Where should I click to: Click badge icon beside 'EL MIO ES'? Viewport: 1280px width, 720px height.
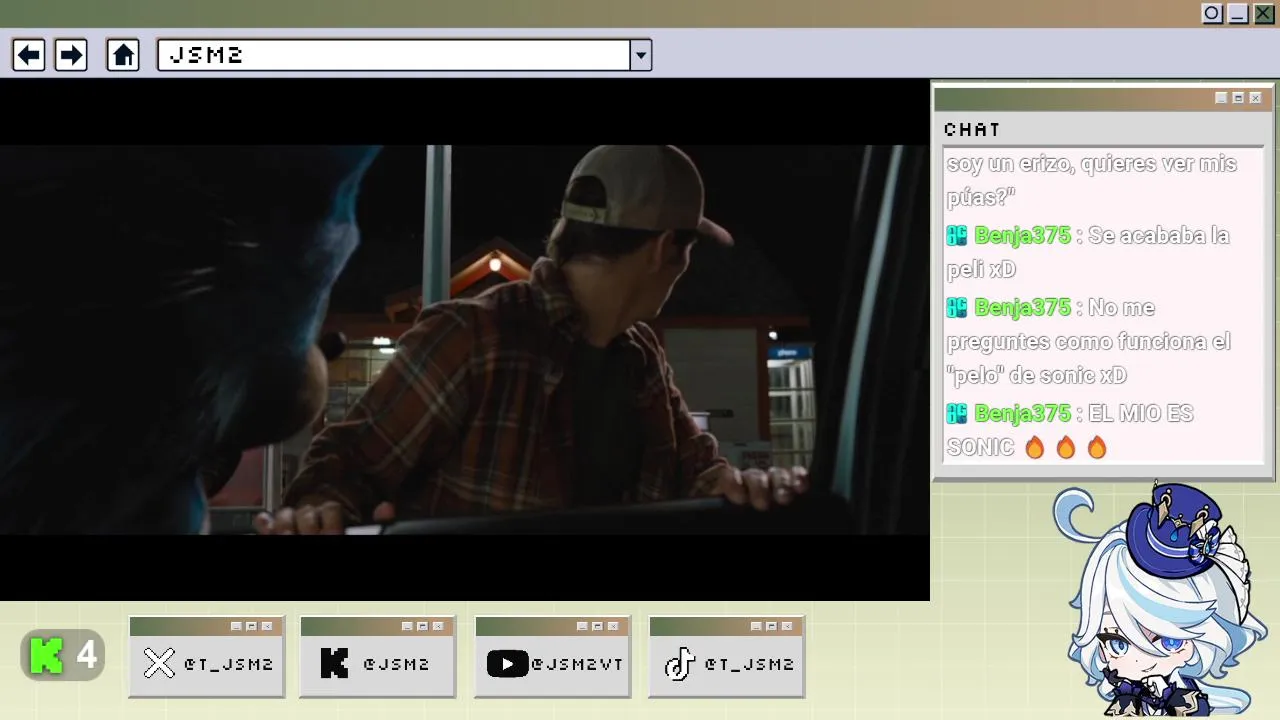957,414
